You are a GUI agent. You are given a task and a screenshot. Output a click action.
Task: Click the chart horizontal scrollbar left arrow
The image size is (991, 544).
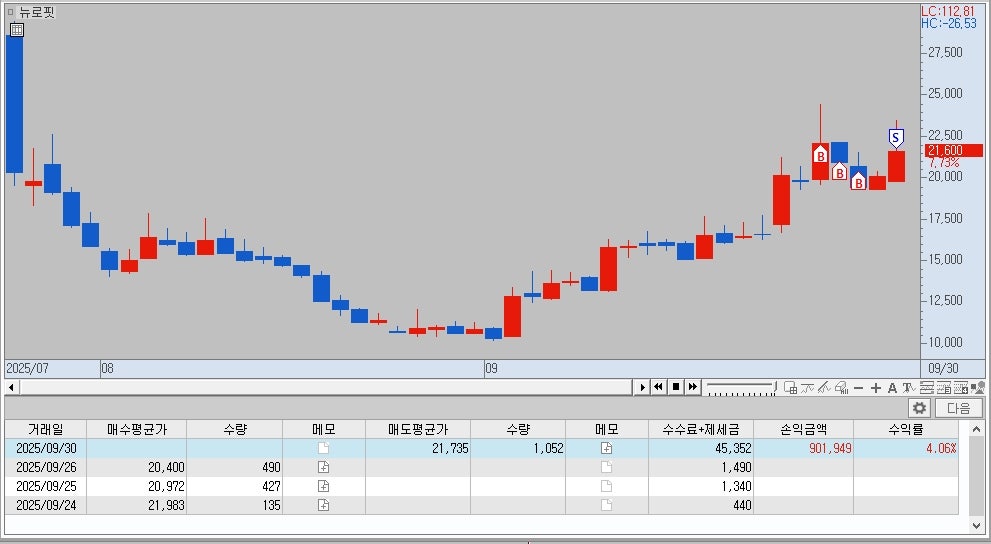pos(11,387)
